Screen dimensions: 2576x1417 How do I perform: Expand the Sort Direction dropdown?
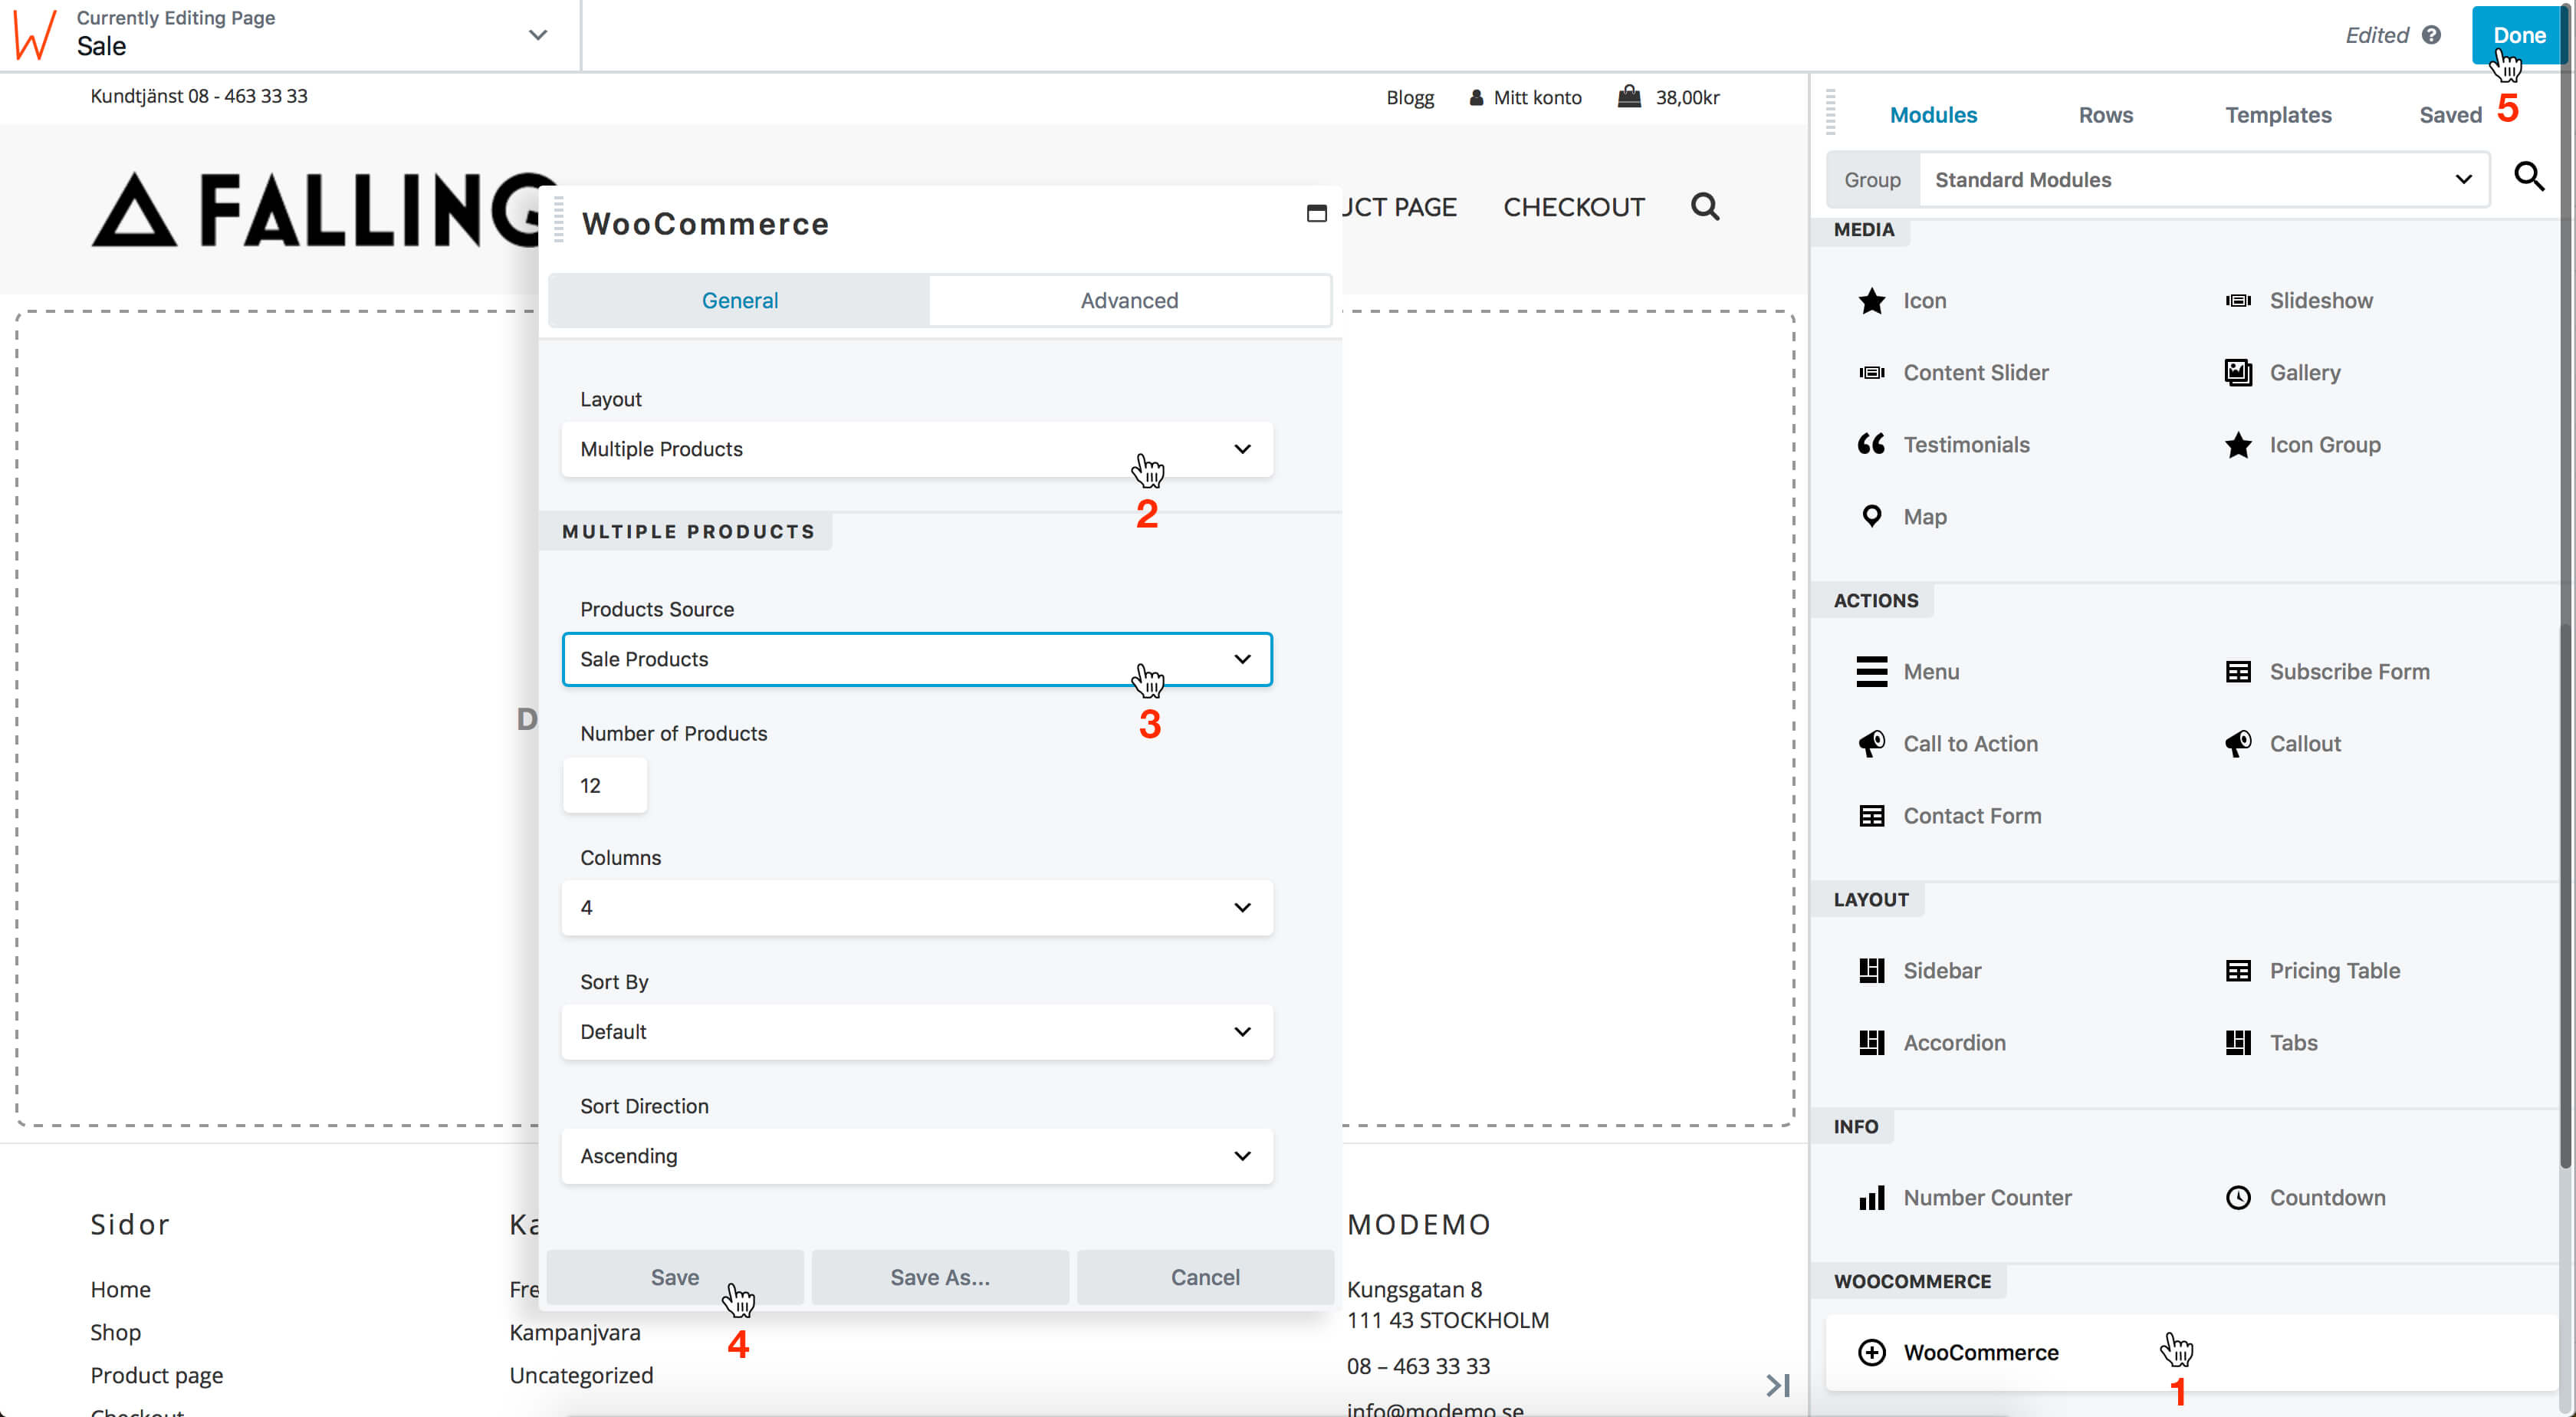point(916,1156)
